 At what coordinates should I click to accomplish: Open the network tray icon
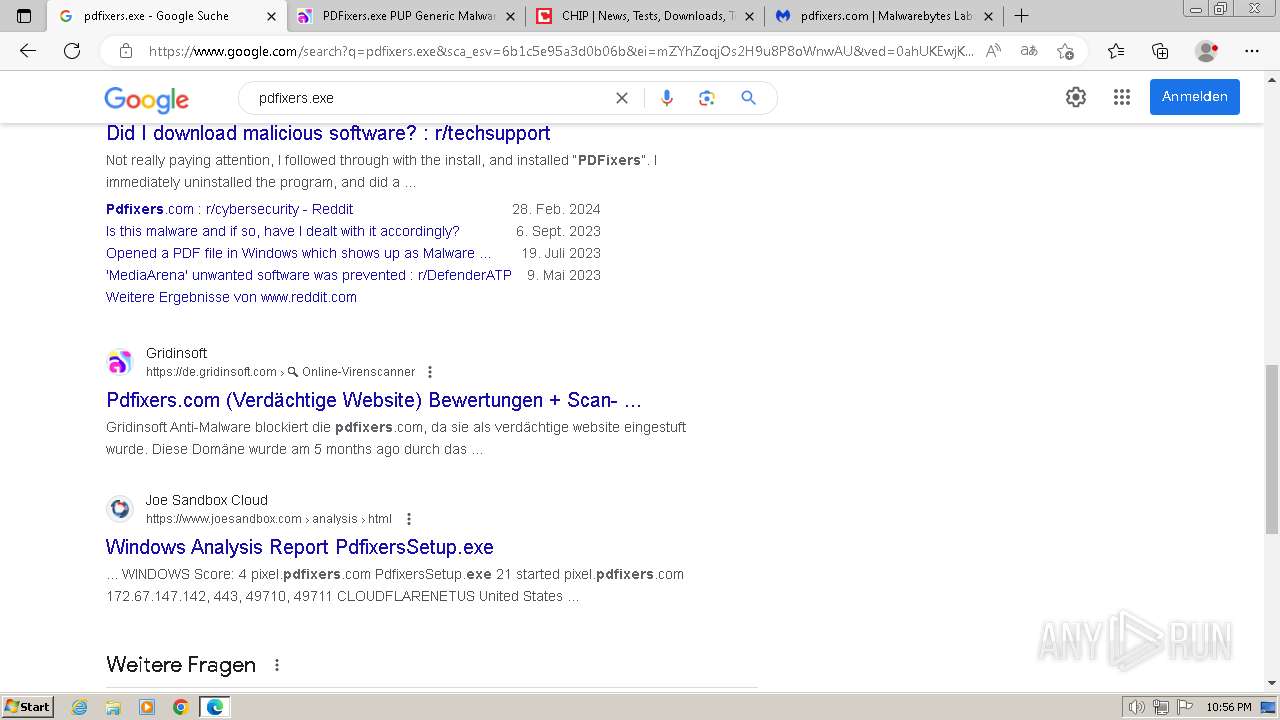click(x=1160, y=707)
